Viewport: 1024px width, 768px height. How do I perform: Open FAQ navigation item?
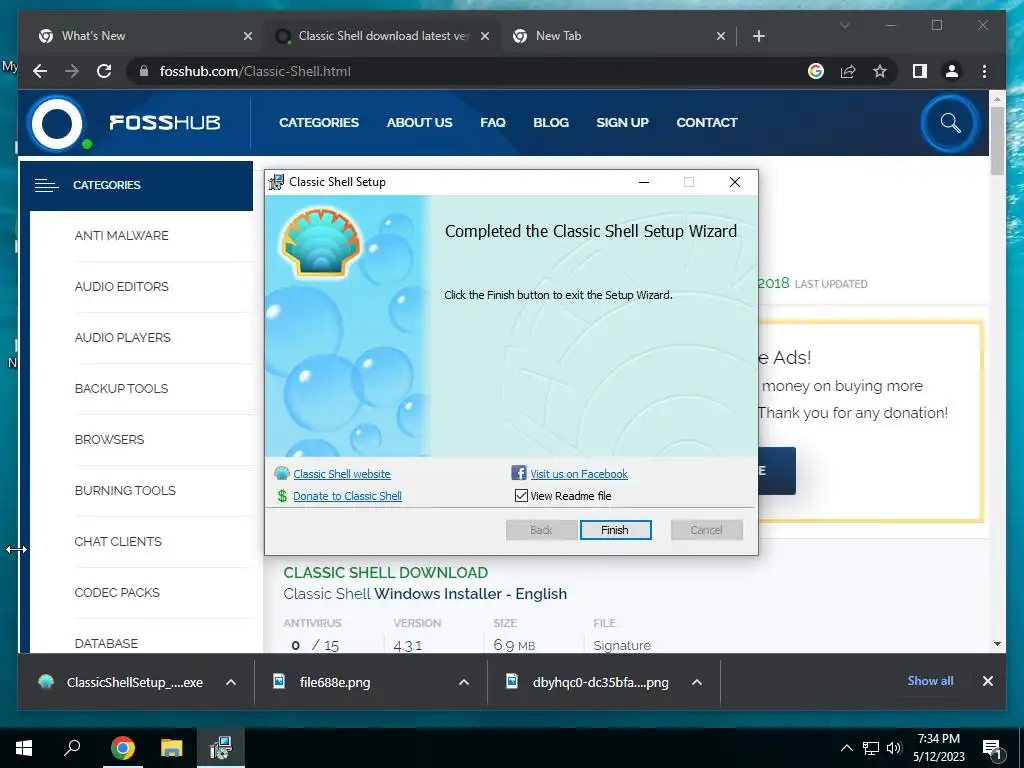pos(493,123)
